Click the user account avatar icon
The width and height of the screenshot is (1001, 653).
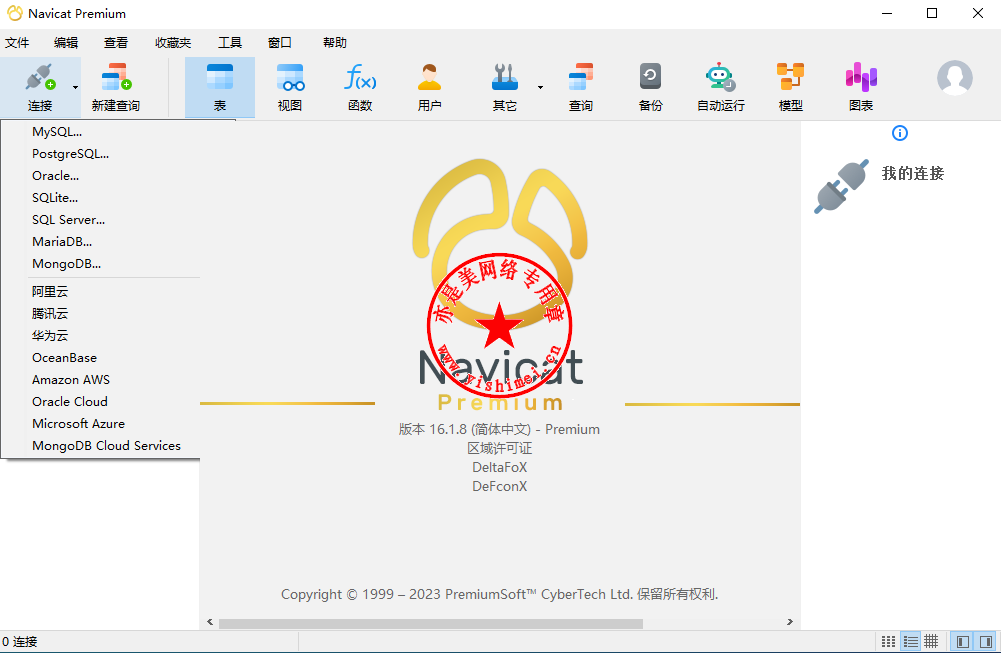[x=954, y=78]
